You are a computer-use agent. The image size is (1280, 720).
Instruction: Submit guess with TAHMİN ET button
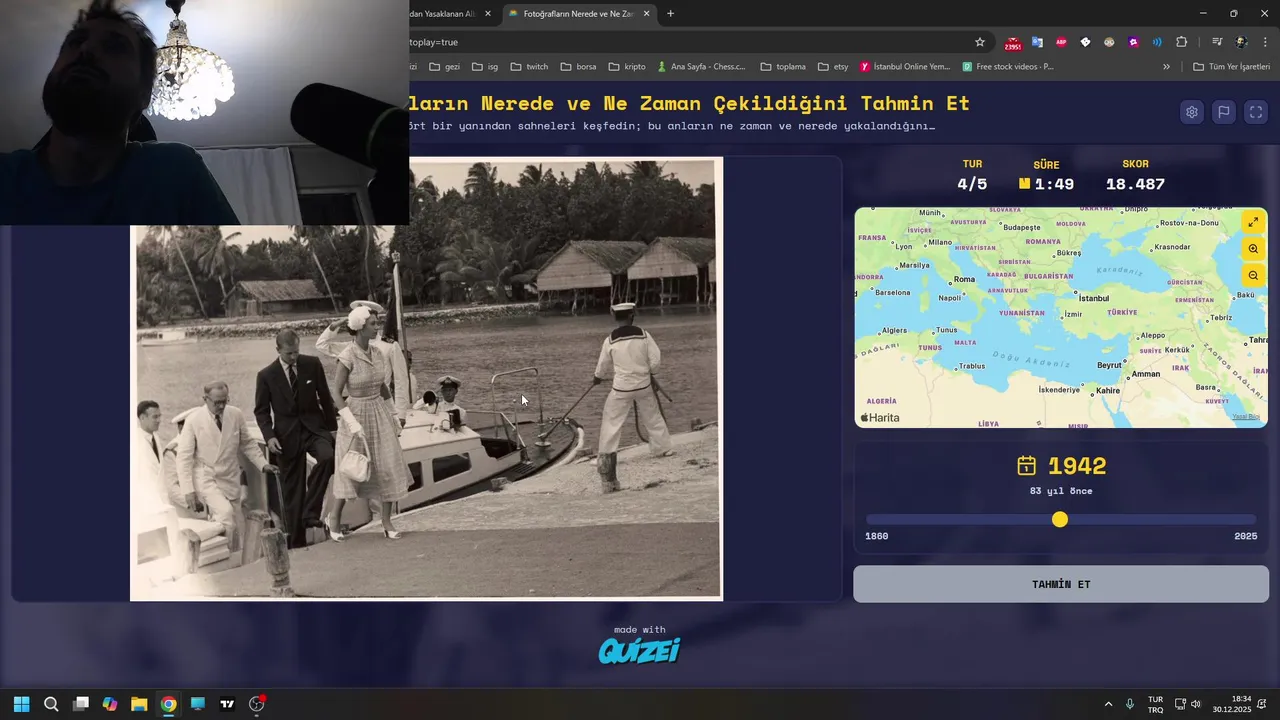(1061, 584)
